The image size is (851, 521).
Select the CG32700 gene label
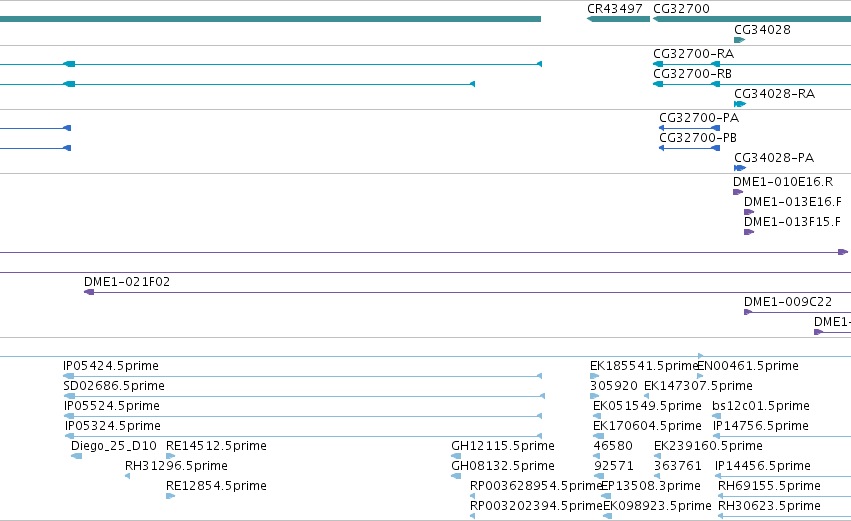(x=681, y=9)
